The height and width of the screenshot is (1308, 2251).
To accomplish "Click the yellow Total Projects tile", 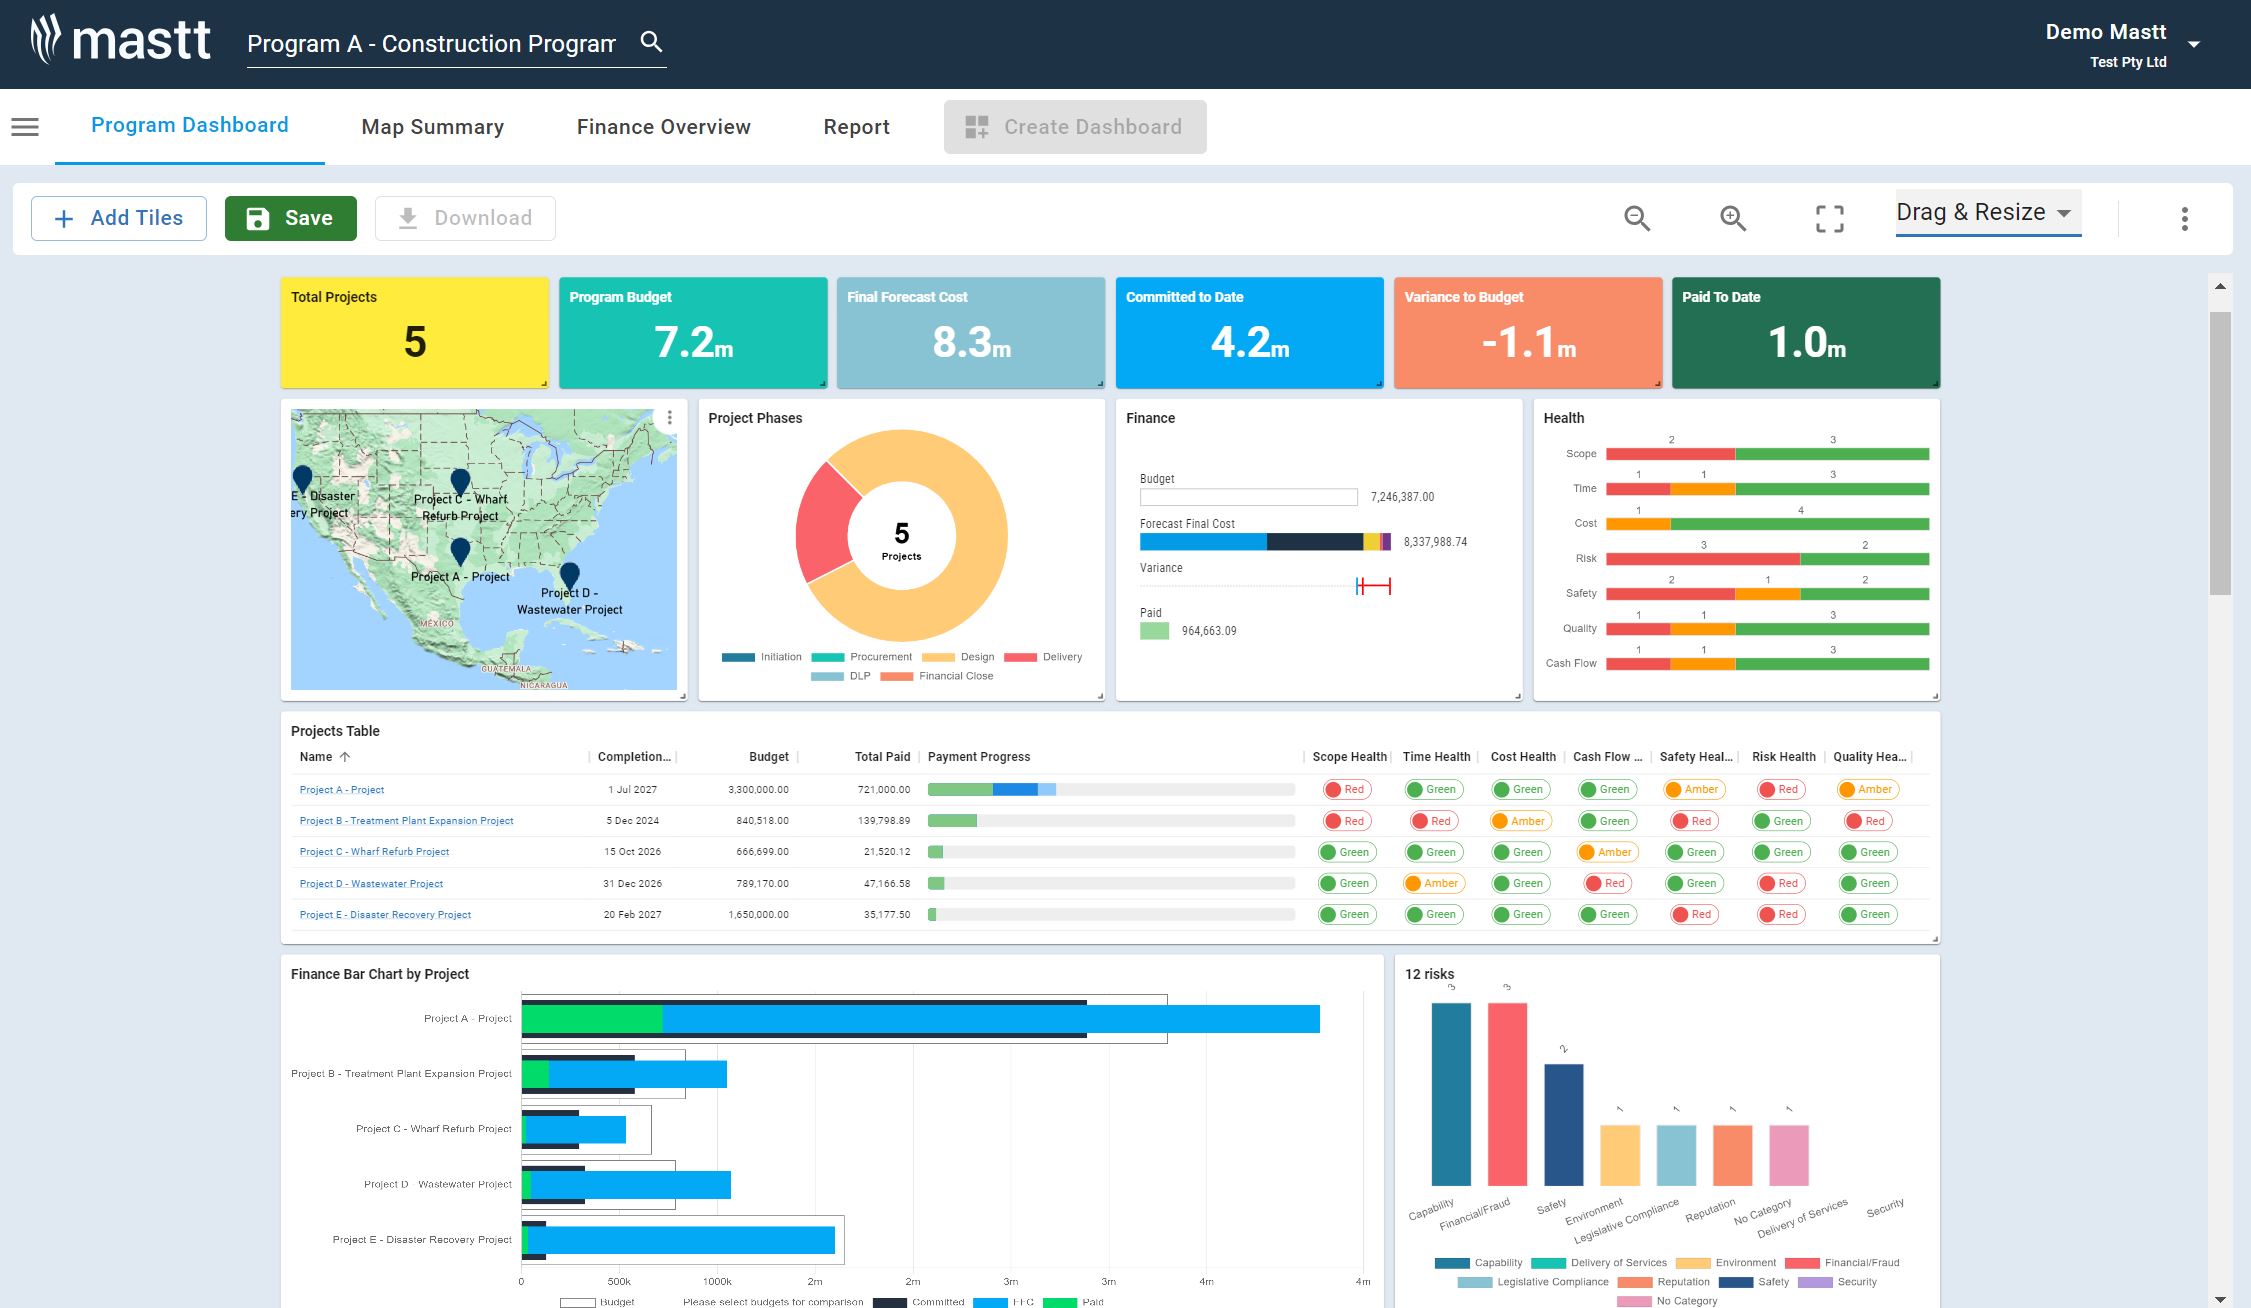I will coord(414,332).
